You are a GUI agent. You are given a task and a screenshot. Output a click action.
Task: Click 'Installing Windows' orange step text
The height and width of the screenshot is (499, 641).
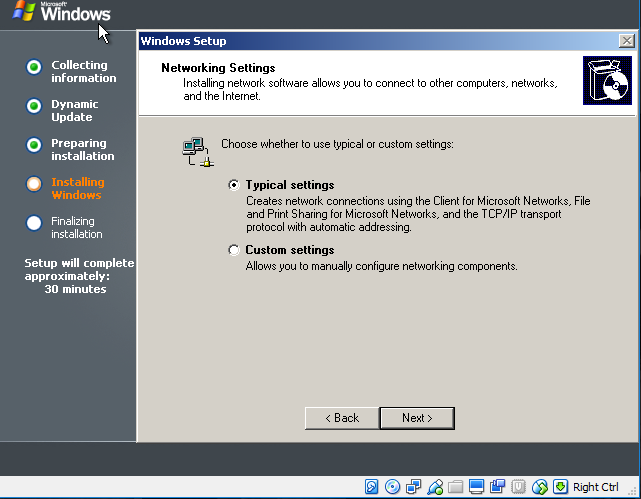[78, 188]
